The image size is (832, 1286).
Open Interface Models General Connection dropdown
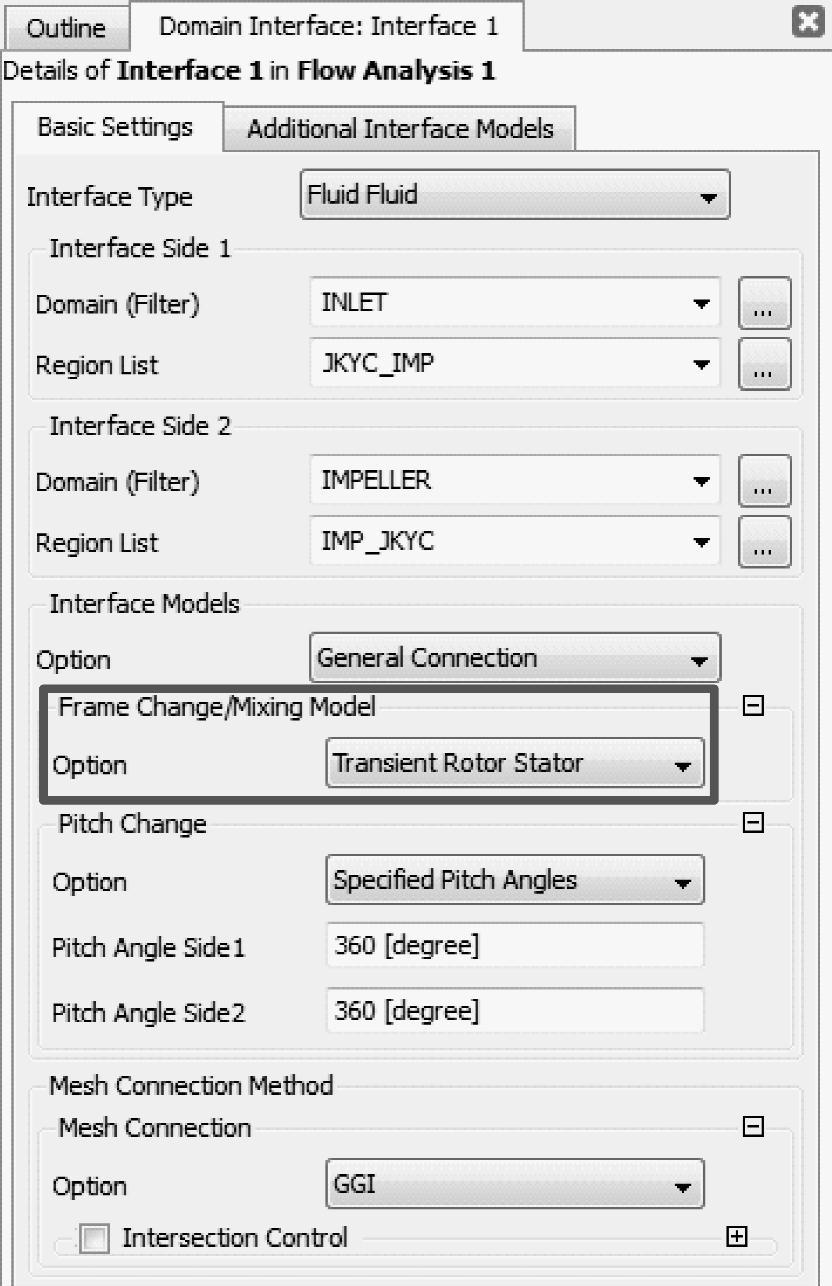point(515,659)
